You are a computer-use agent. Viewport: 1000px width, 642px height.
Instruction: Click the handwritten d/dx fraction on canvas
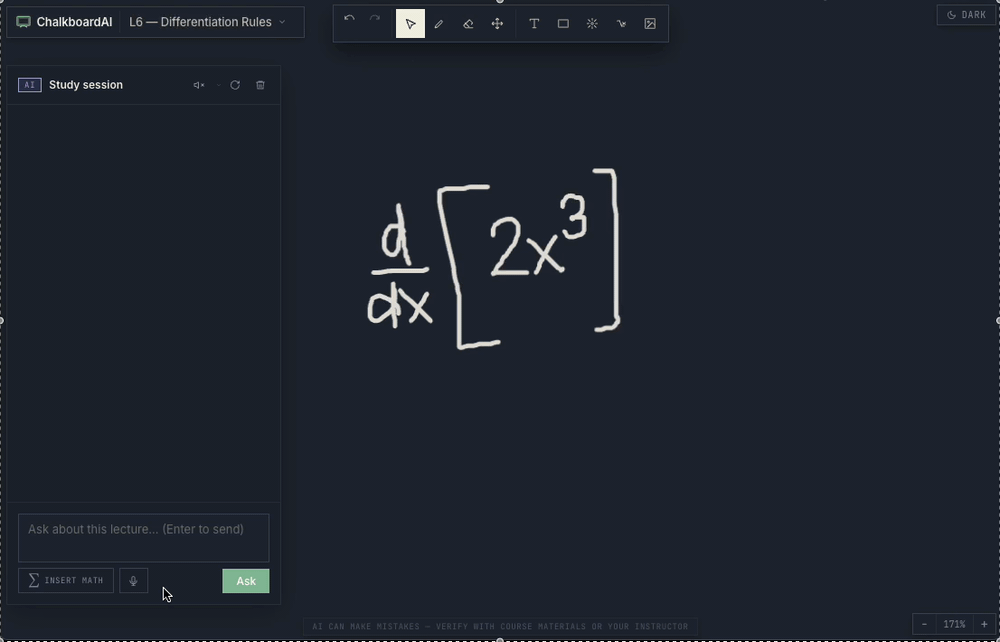coord(400,268)
